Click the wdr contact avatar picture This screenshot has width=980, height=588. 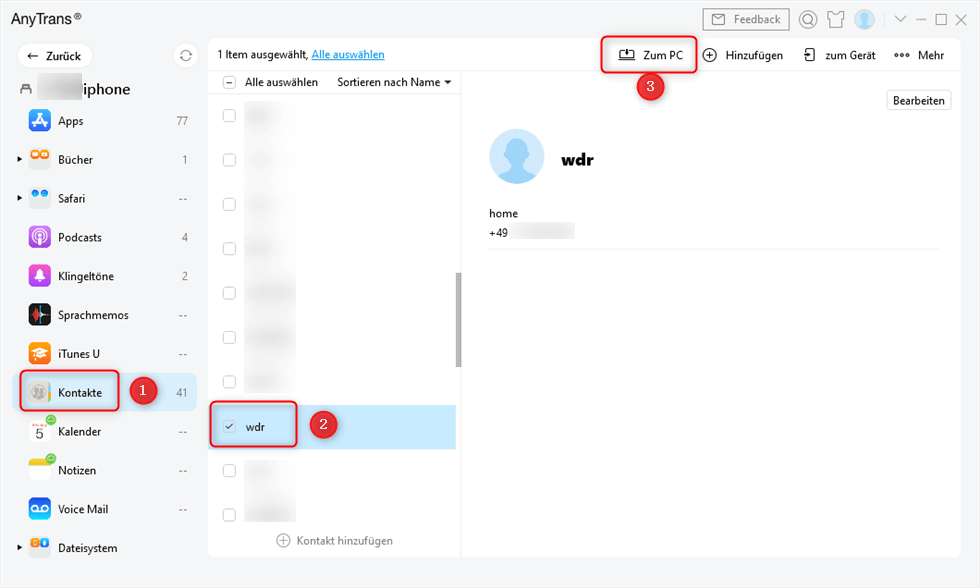tap(517, 156)
